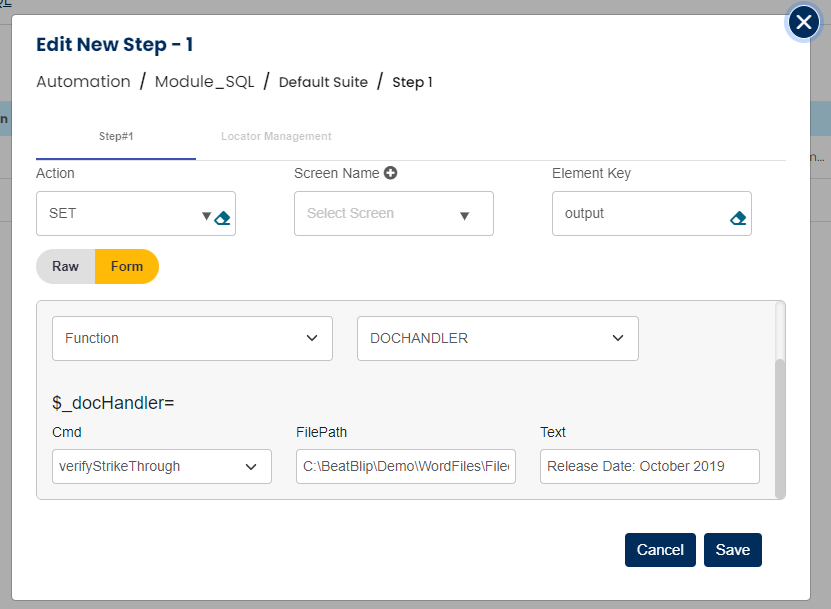Save the step

[732, 550]
